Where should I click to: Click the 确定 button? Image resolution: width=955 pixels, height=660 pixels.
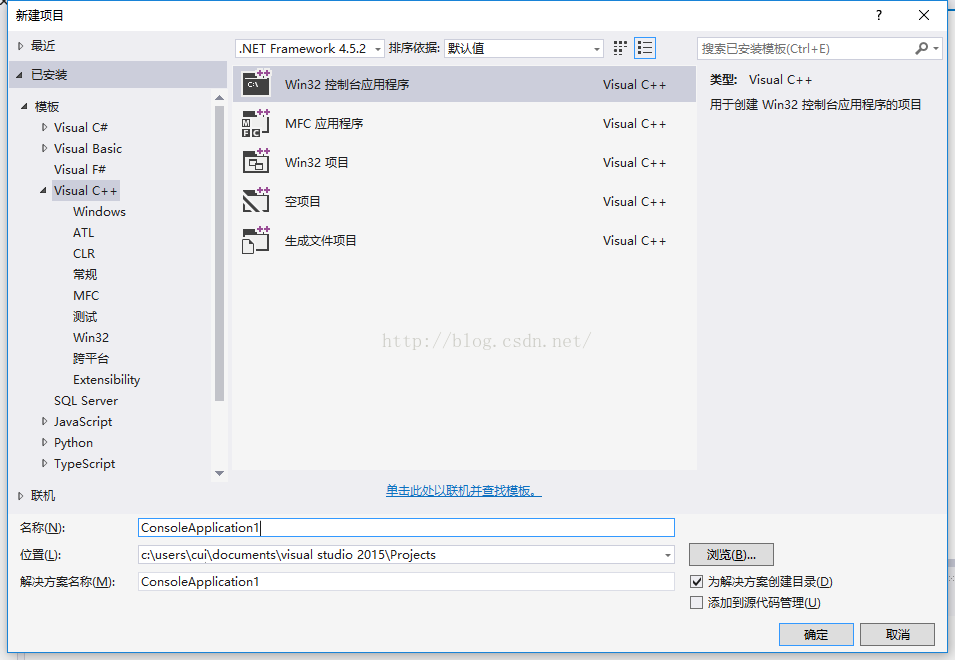pos(816,634)
